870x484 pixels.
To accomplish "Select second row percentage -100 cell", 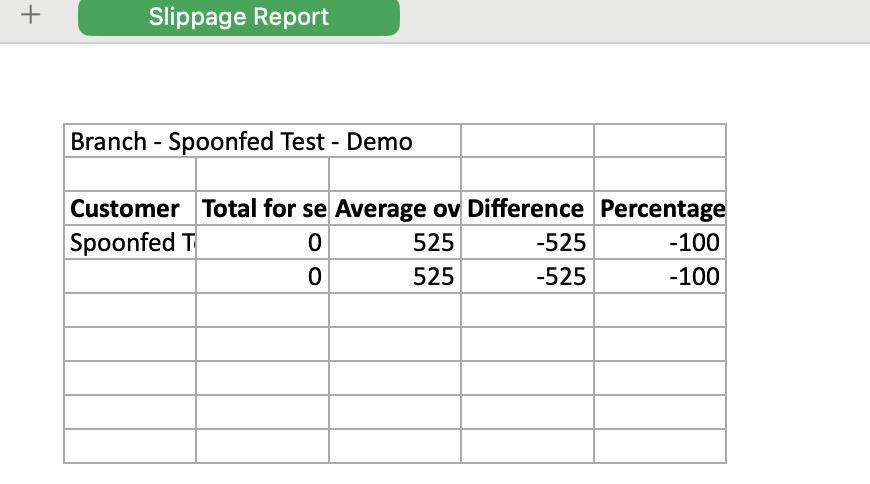I will [660, 276].
